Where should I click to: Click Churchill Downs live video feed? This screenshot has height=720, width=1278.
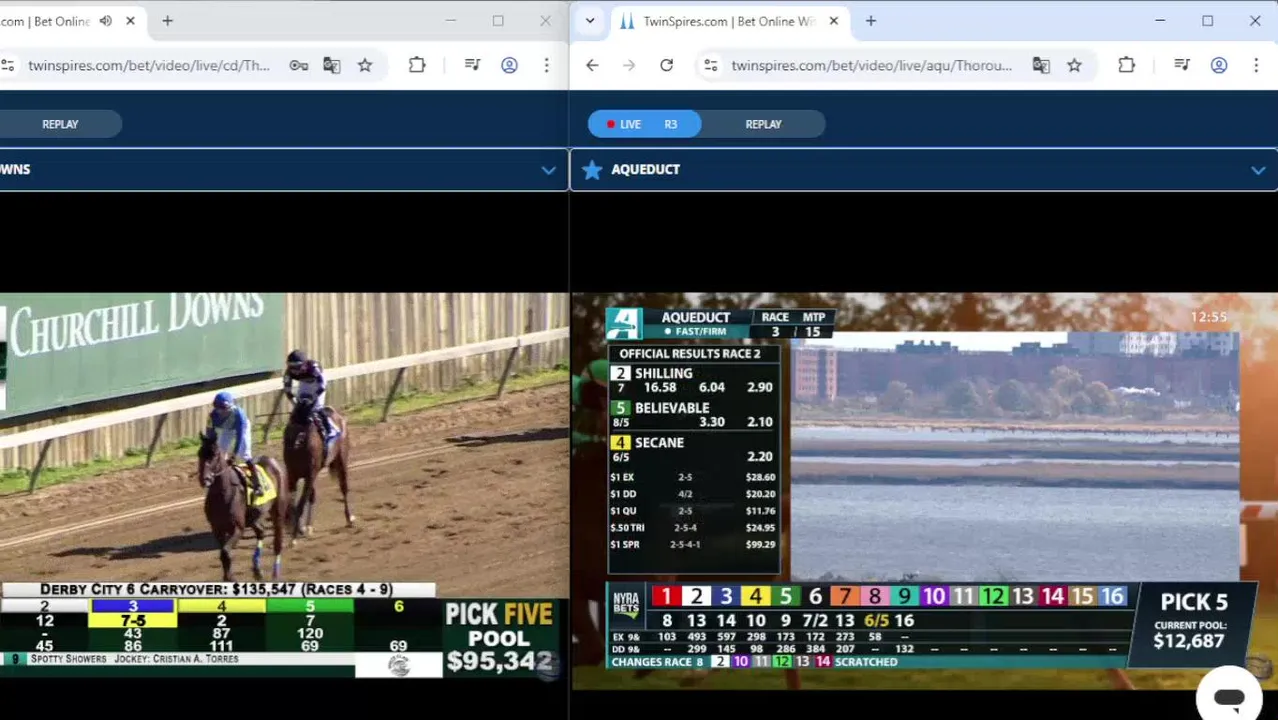(x=284, y=485)
